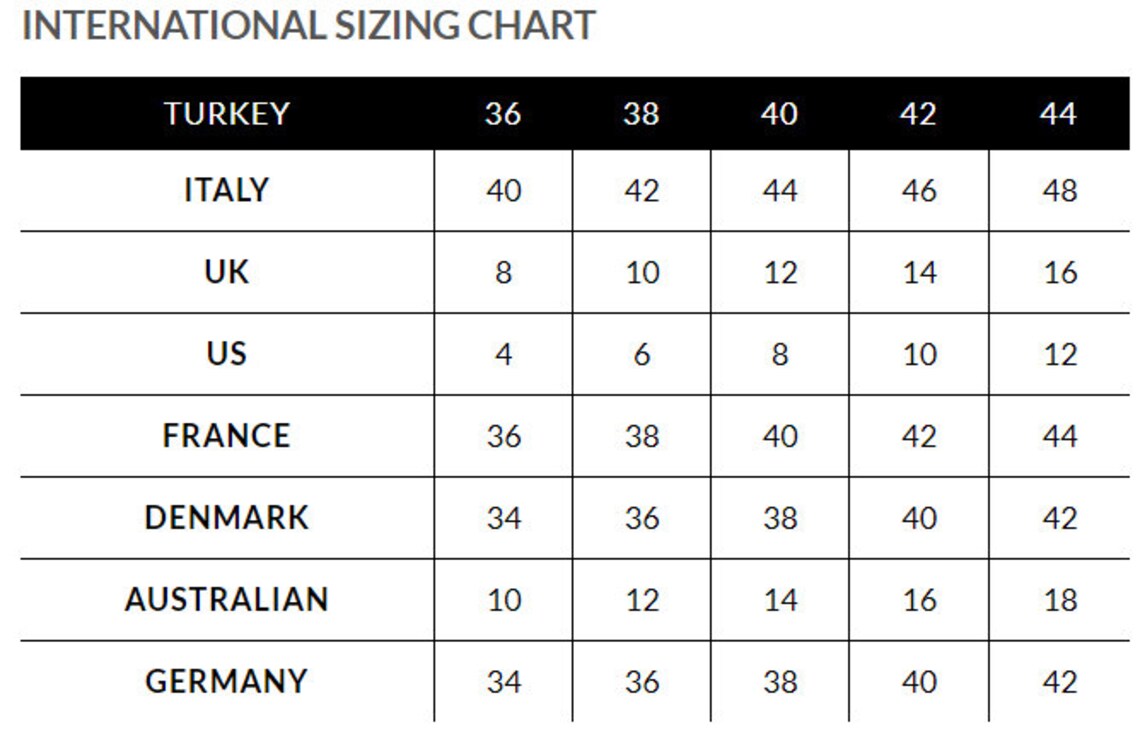Click Turkey size 36 in the header
1140x732 pixels.
(503, 113)
